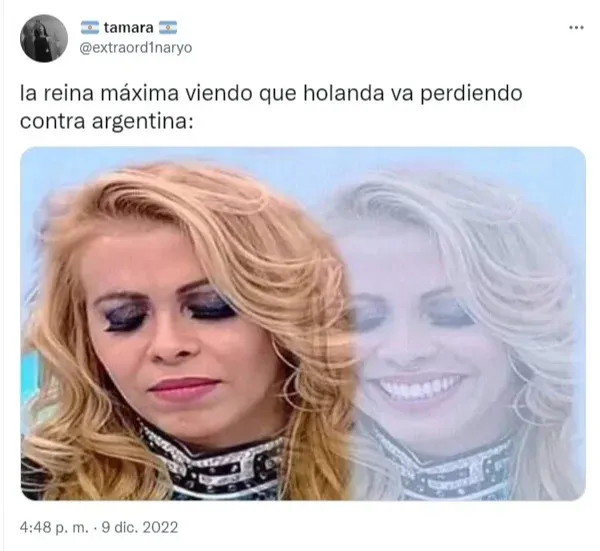600x551 pixels.
Task: Click the left woman's closed eyes with eyeshadow
Action: pyautogui.click(x=168, y=308)
